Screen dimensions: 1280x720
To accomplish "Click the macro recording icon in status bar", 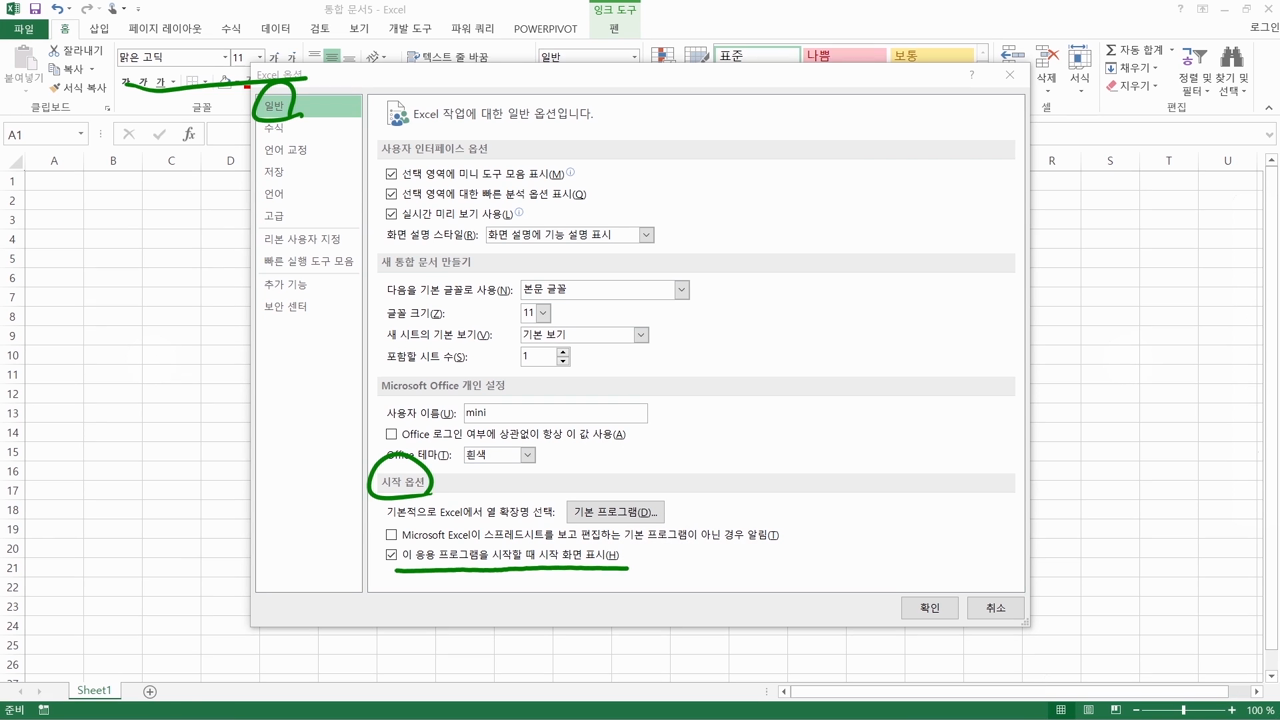I will pos(44,710).
